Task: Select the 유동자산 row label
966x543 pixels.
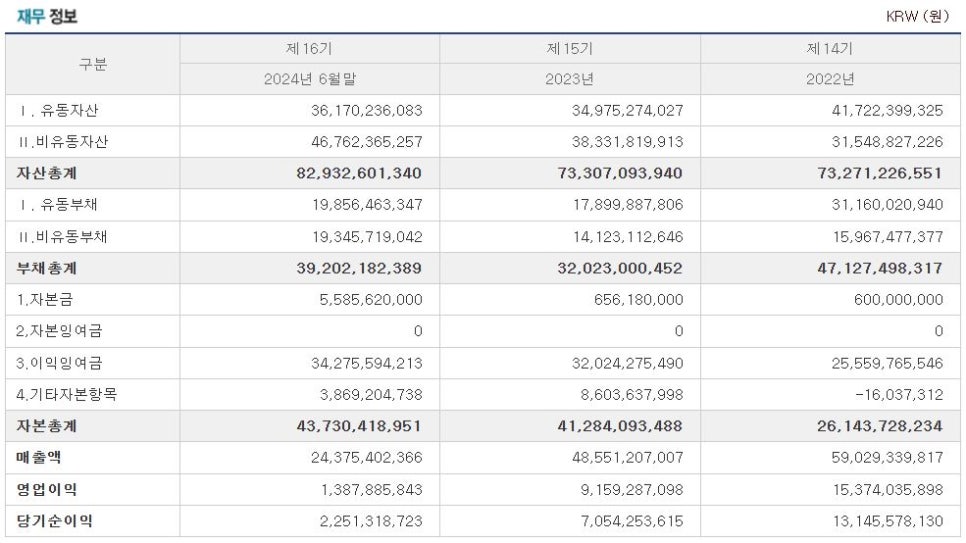Action: [59, 111]
